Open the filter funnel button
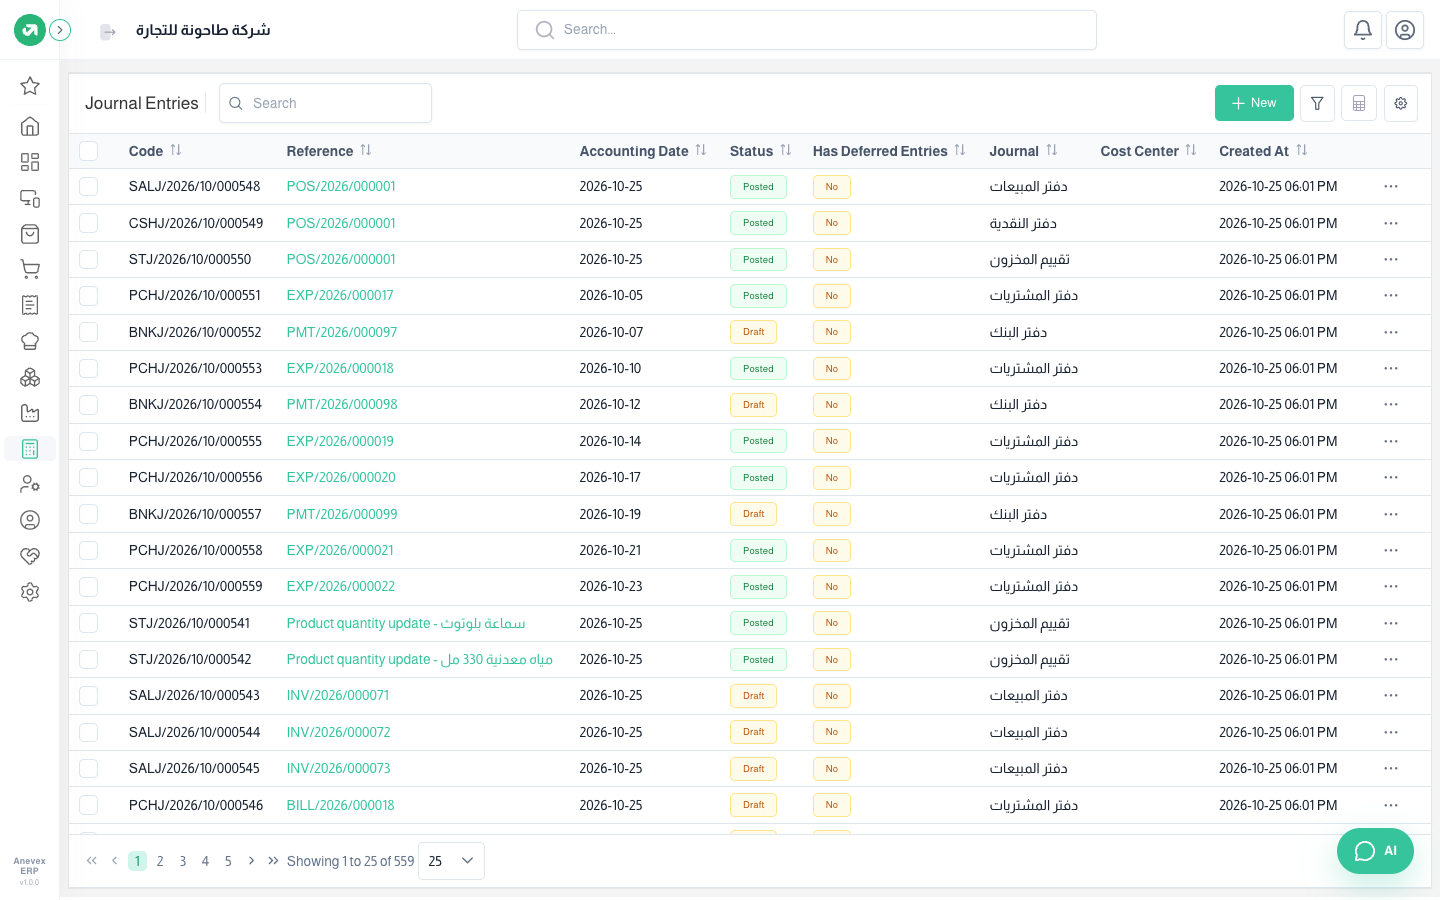The width and height of the screenshot is (1440, 900). click(x=1317, y=103)
